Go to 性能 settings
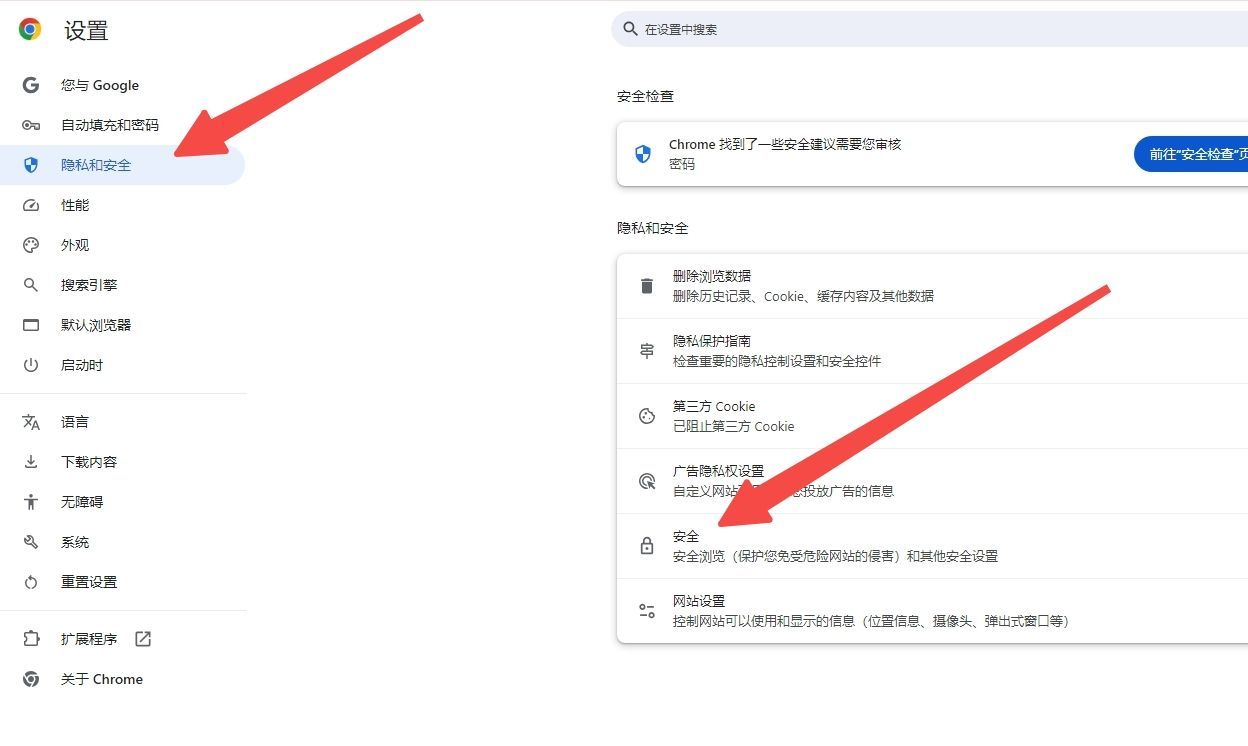This screenshot has height=746, width=1248. [x=122, y=205]
